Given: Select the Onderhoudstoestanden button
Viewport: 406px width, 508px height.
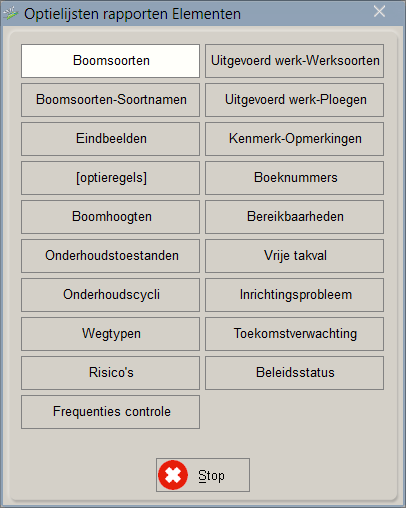Looking at the screenshot, I should 110,256.
